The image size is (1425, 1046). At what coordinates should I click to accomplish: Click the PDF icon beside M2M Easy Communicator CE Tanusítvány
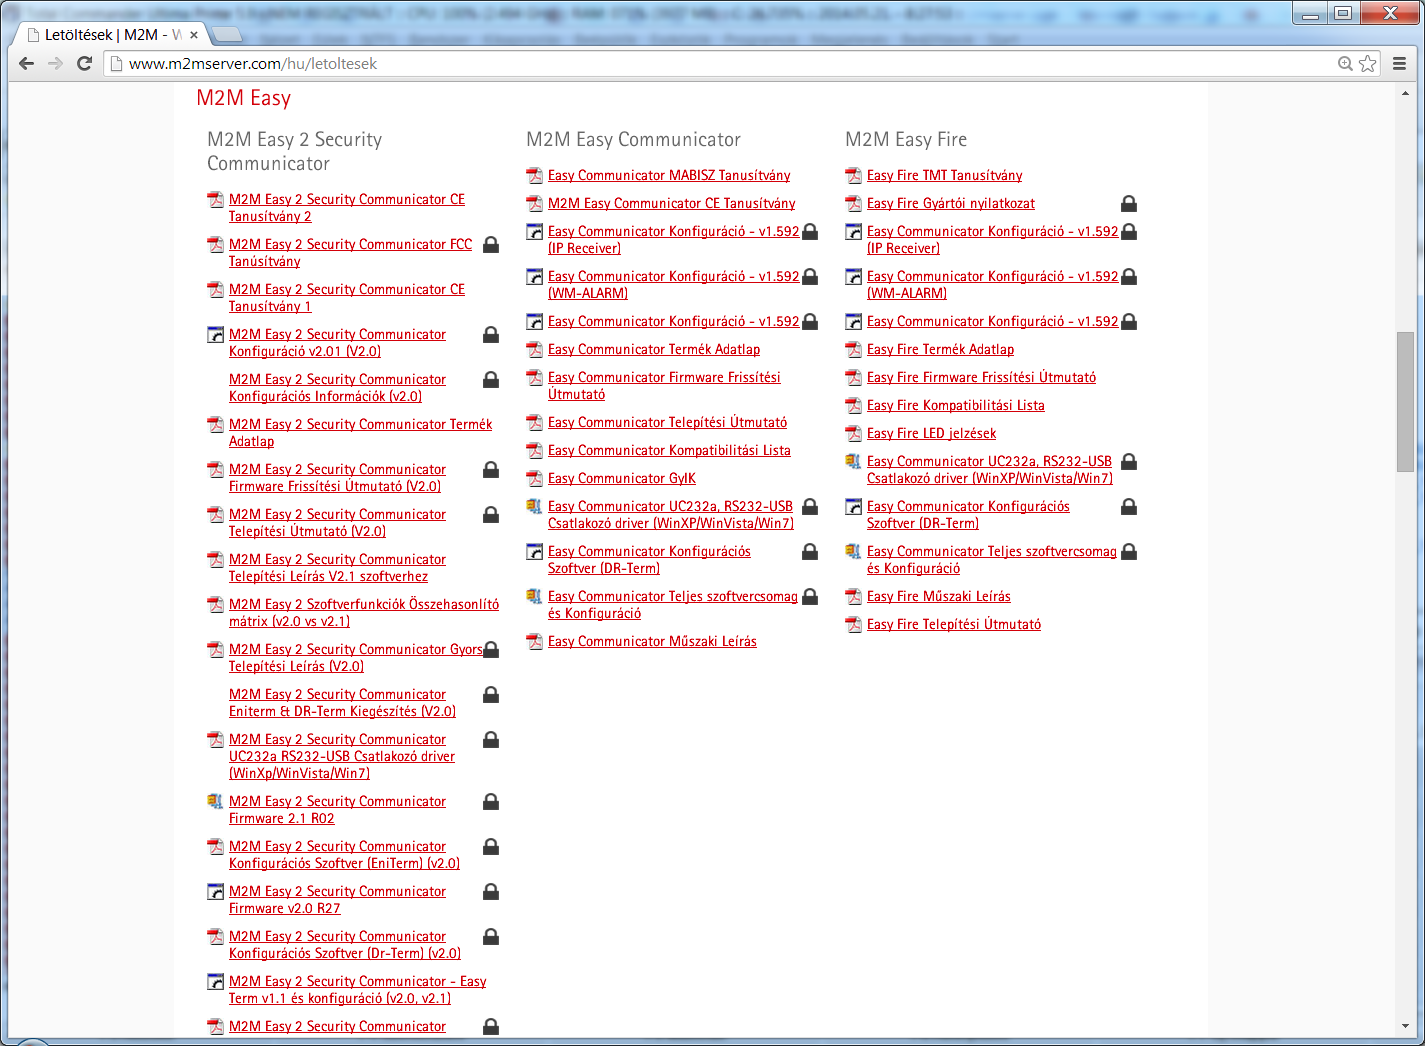[535, 204]
